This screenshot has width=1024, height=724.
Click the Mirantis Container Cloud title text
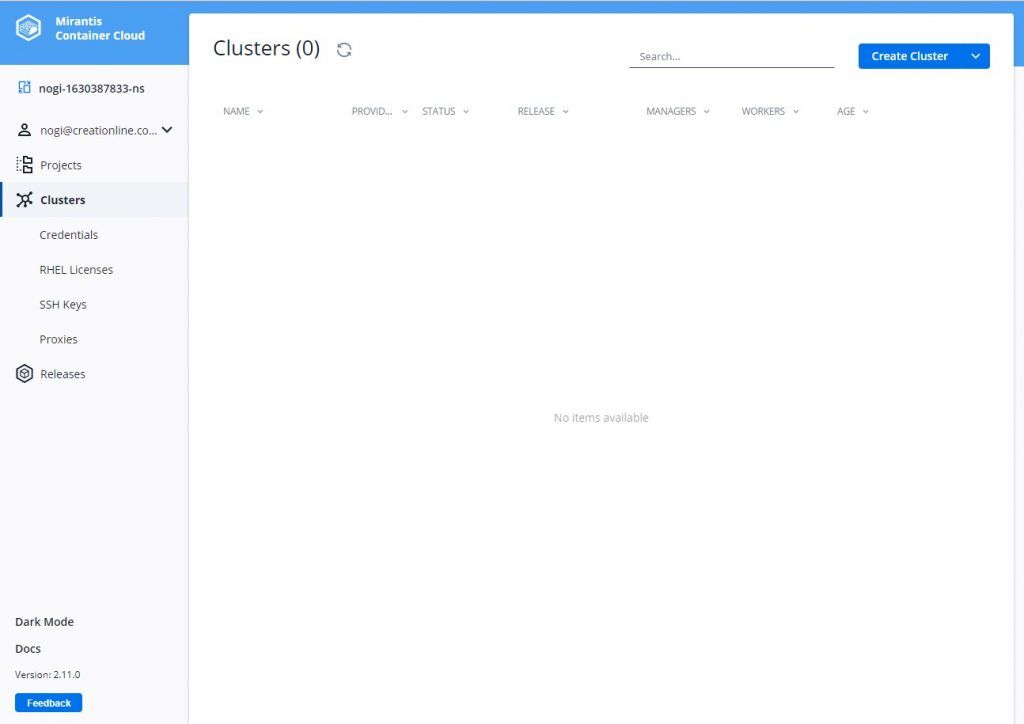click(x=100, y=28)
